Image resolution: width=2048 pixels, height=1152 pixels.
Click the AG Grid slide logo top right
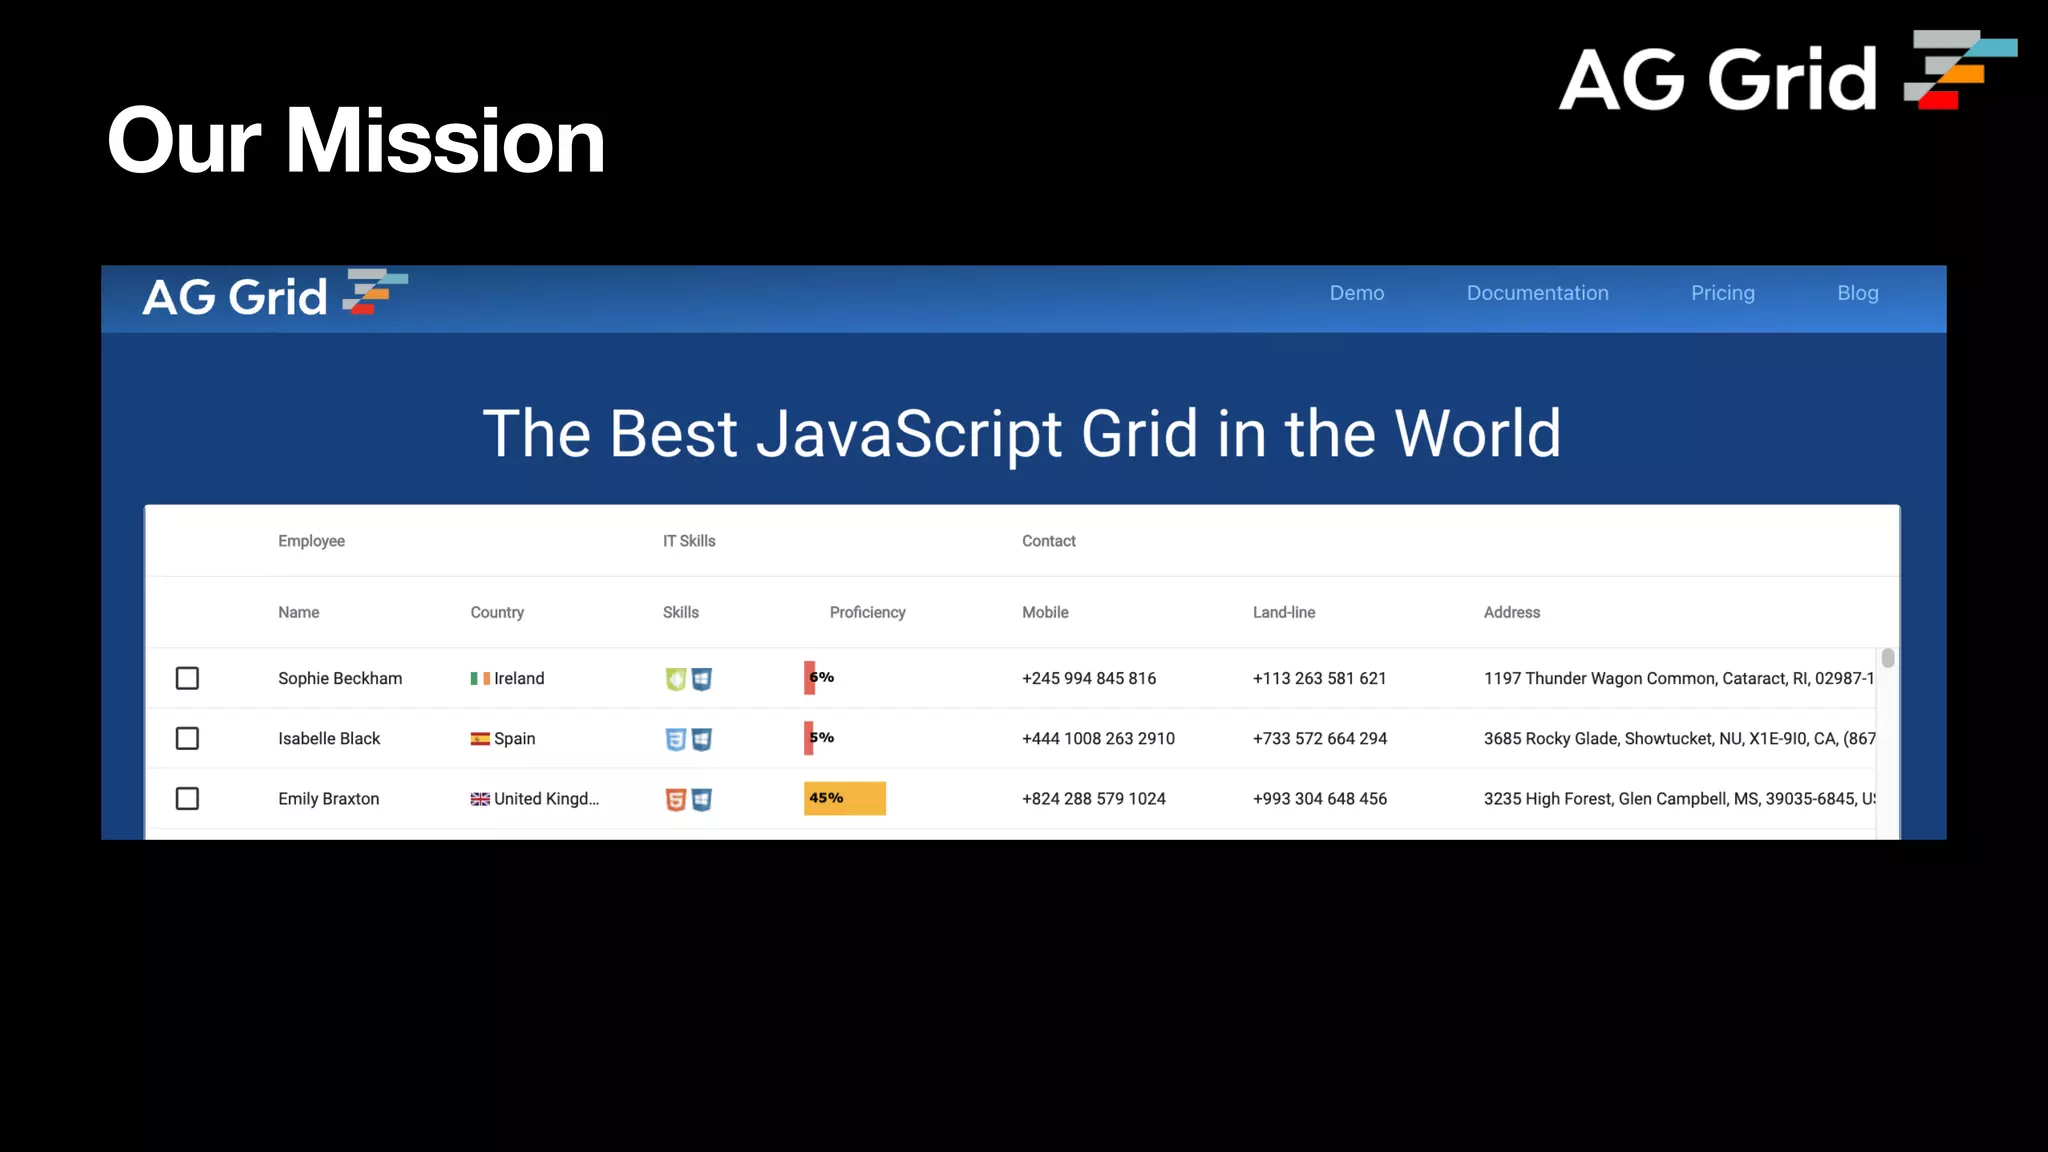coord(1788,72)
